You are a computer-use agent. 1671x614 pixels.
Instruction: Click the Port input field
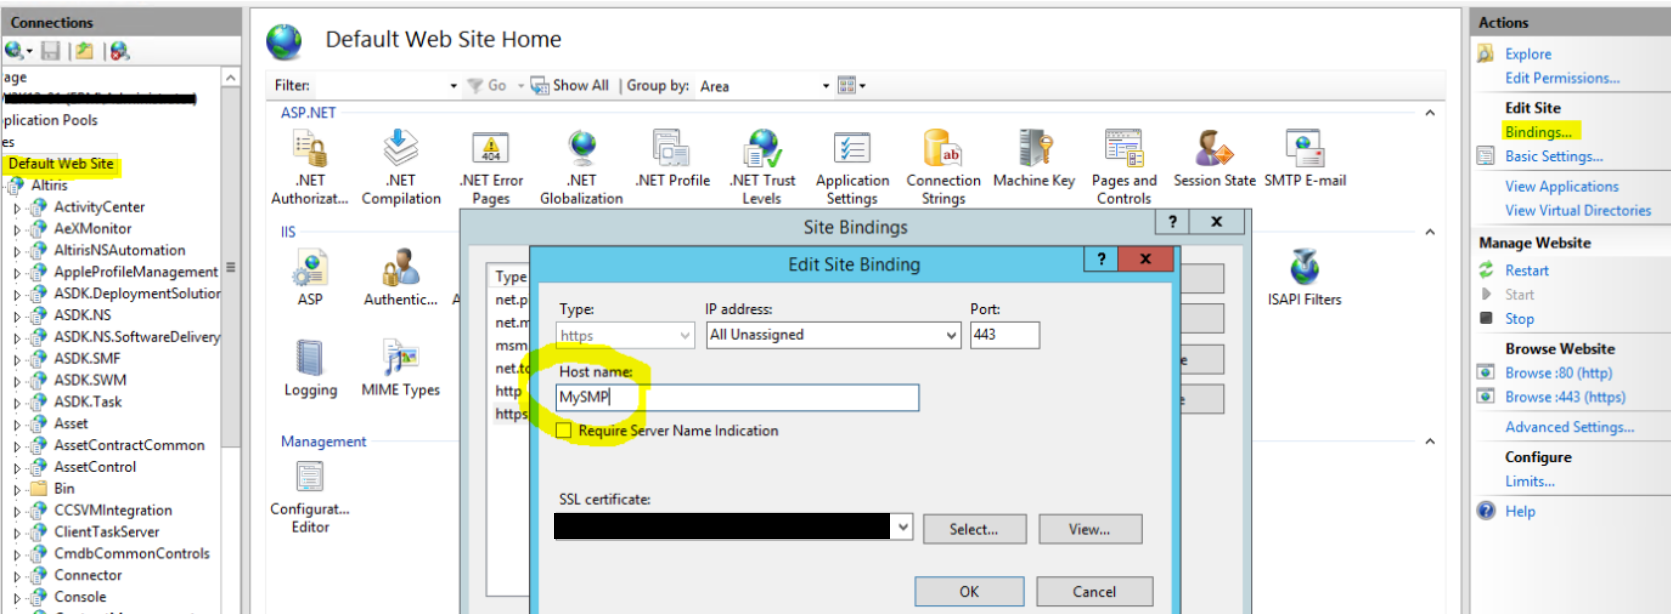coord(1005,335)
